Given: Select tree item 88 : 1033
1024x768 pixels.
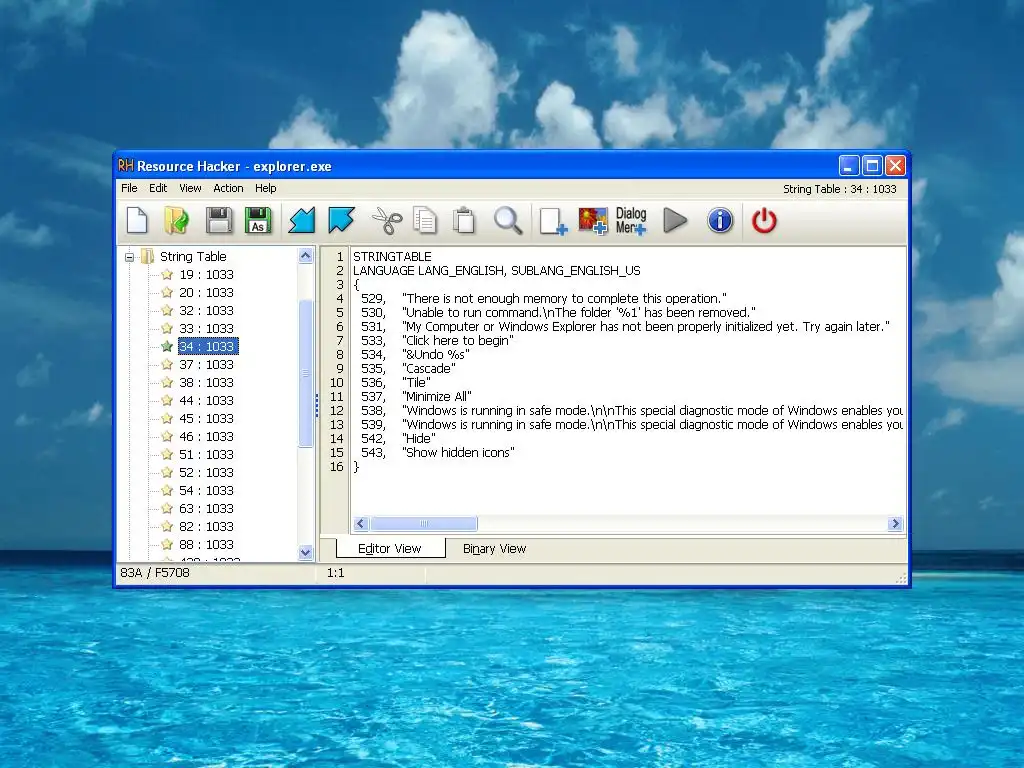Looking at the screenshot, I should pos(206,544).
